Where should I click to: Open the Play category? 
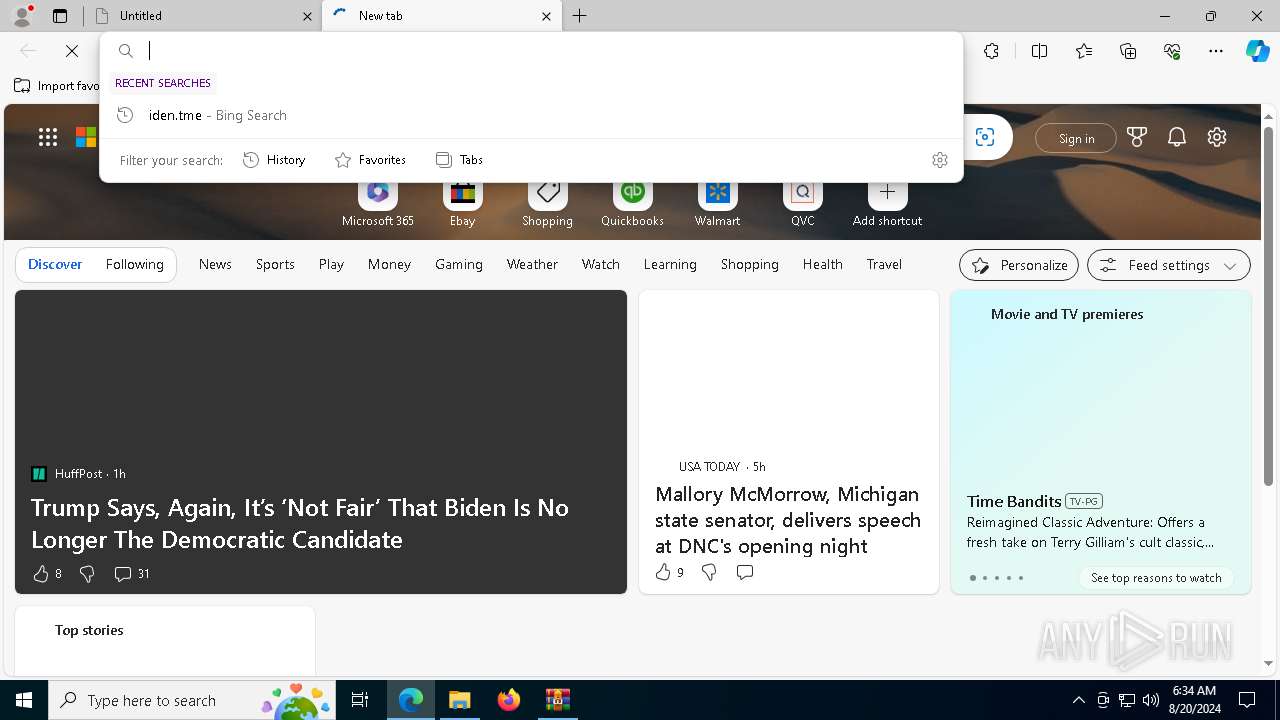pos(331,264)
